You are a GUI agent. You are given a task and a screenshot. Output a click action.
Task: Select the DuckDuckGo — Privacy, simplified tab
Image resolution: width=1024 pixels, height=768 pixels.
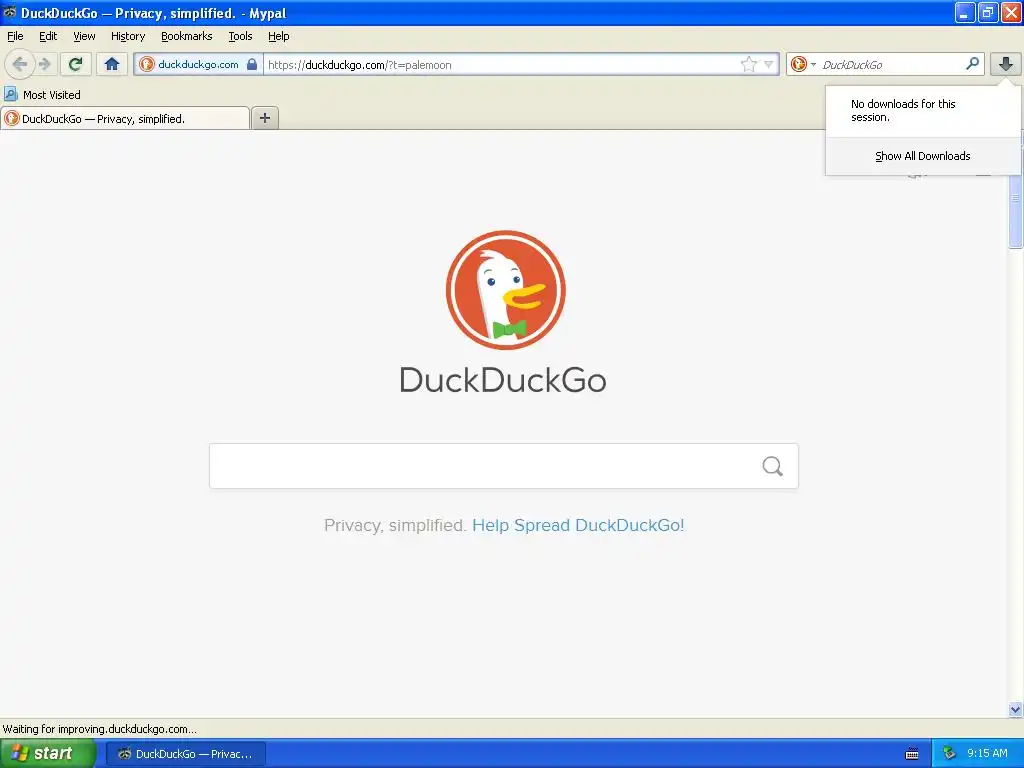point(125,118)
